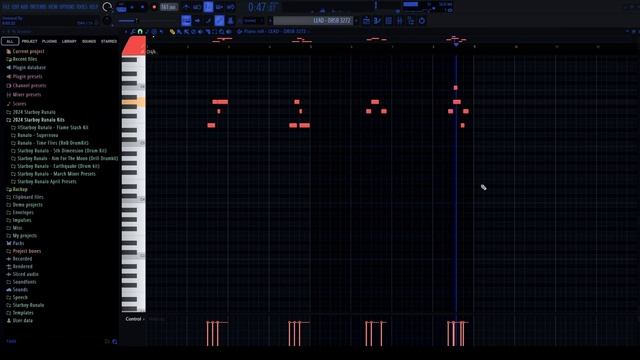The image size is (640, 360).
Task: Click the red piano roll corner tab above the keyboard
Action: point(134,46)
